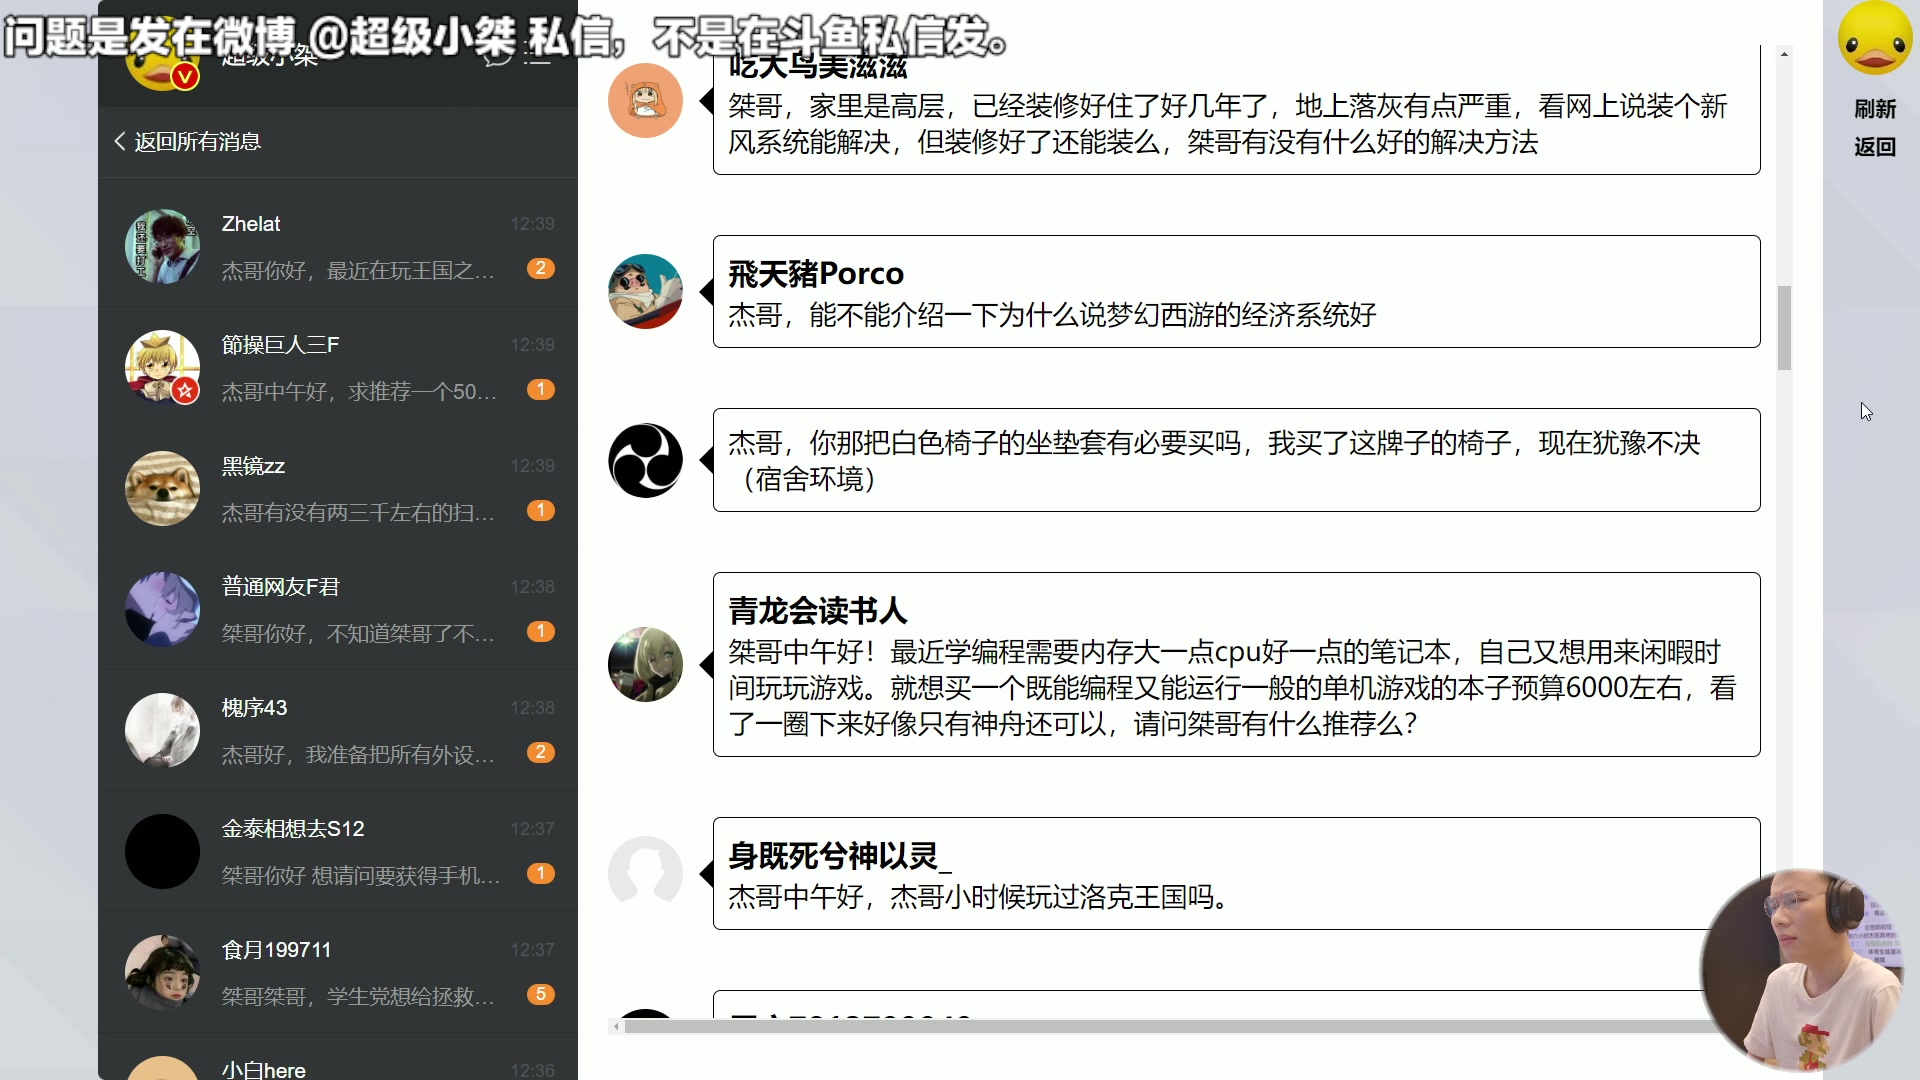The width and height of the screenshot is (1920, 1080).
Task: Click 黑镜zz's unread badge showing 1
Action: coord(541,510)
